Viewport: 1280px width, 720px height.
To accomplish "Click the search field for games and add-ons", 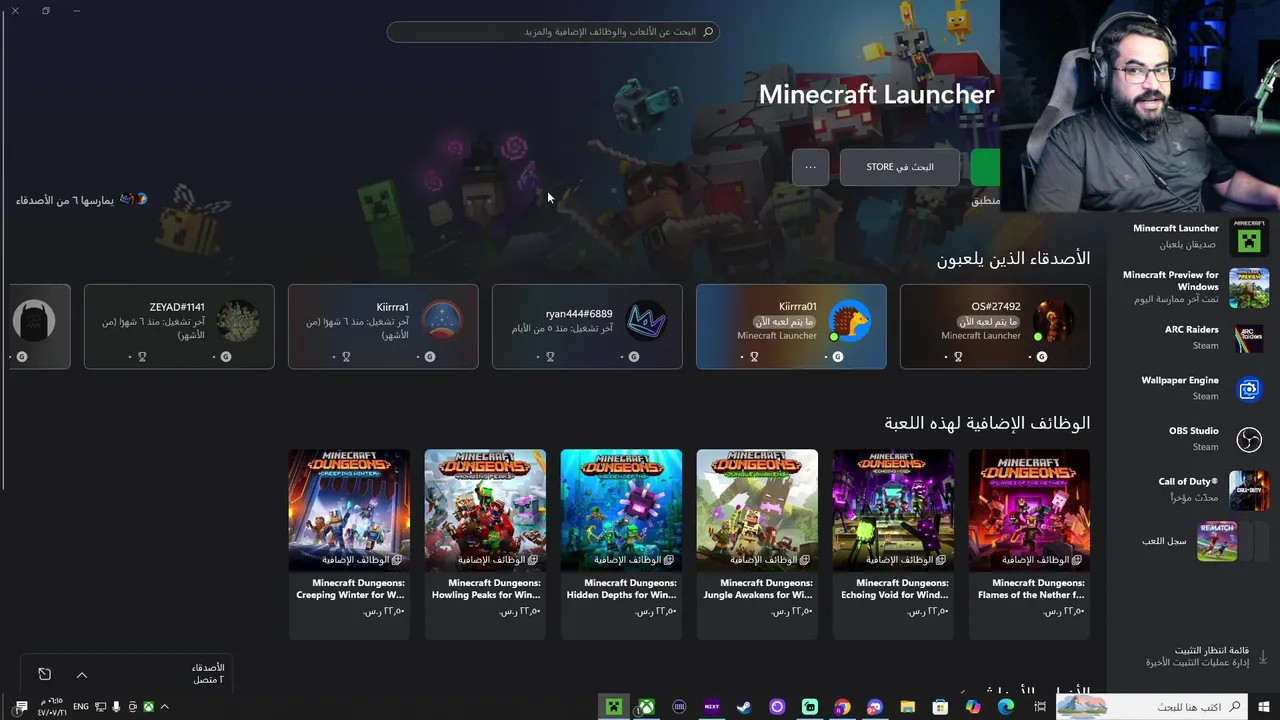I will pos(553,32).
